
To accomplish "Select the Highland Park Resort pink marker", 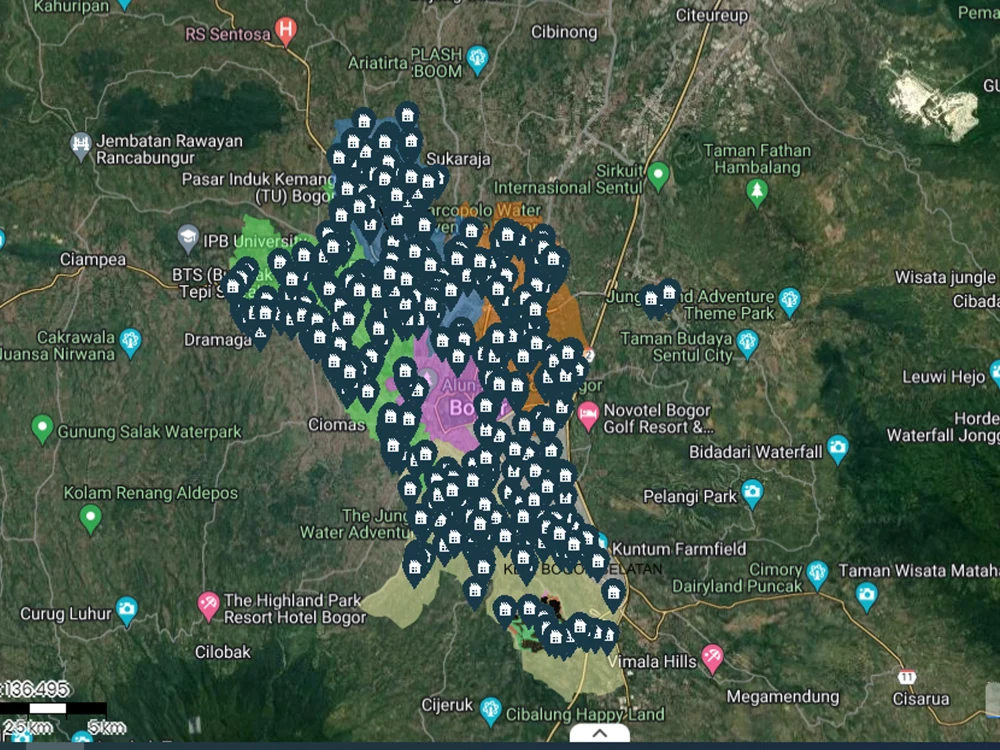I will point(207,604).
